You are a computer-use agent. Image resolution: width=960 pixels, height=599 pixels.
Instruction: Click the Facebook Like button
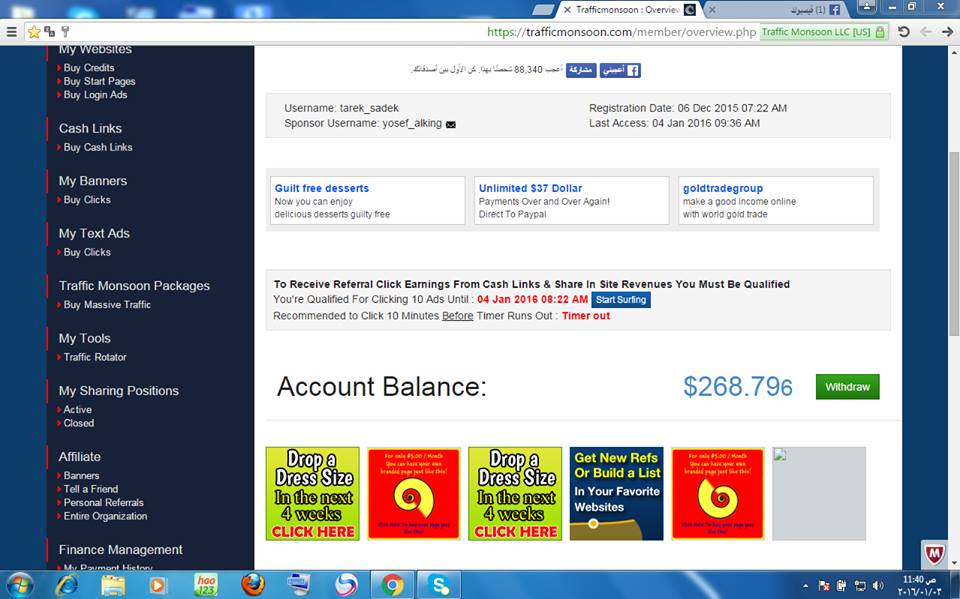[620, 70]
